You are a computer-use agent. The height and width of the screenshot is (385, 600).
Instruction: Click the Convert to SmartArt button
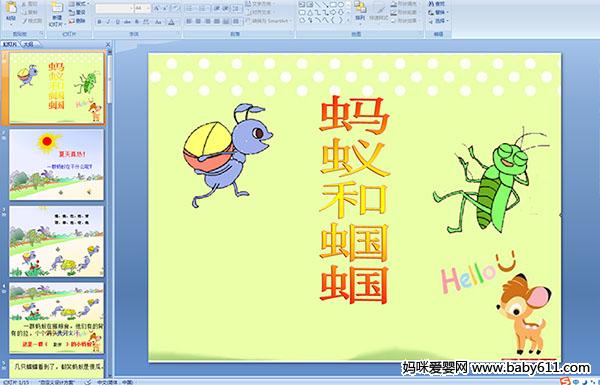(269, 21)
